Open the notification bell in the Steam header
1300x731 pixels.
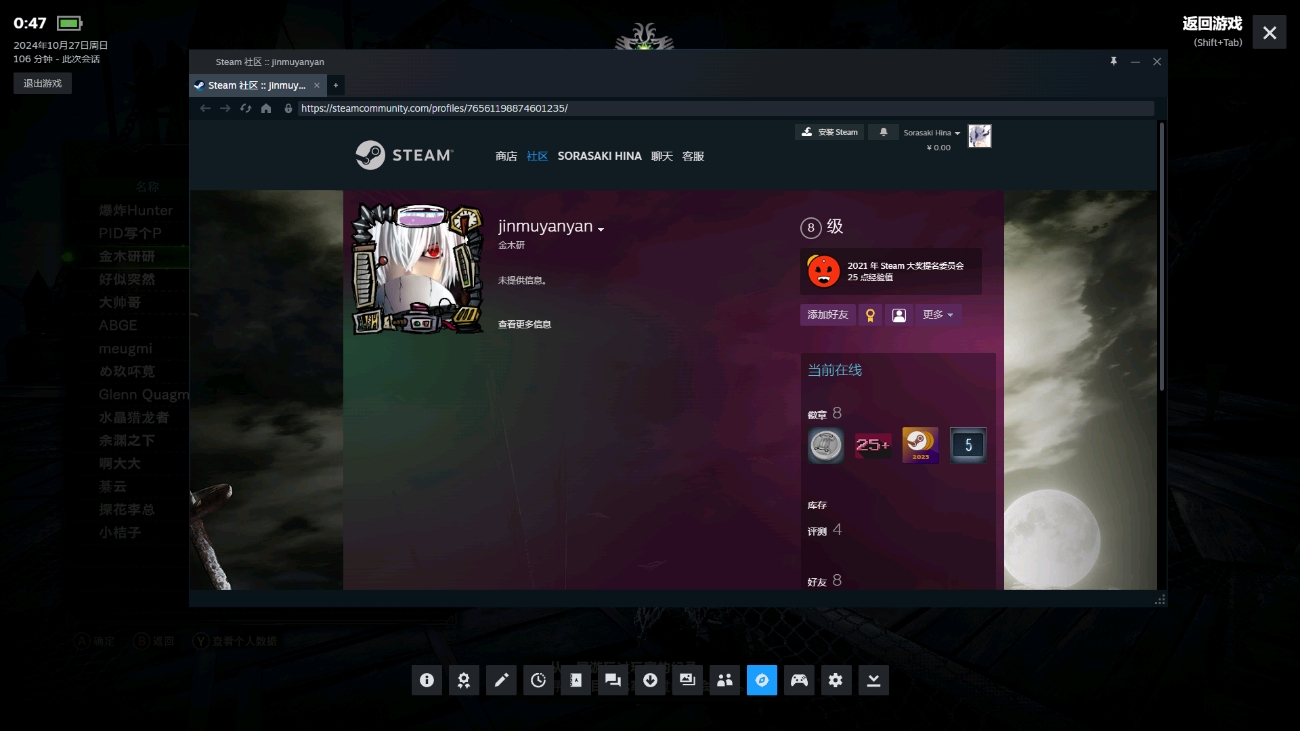[883, 132]
